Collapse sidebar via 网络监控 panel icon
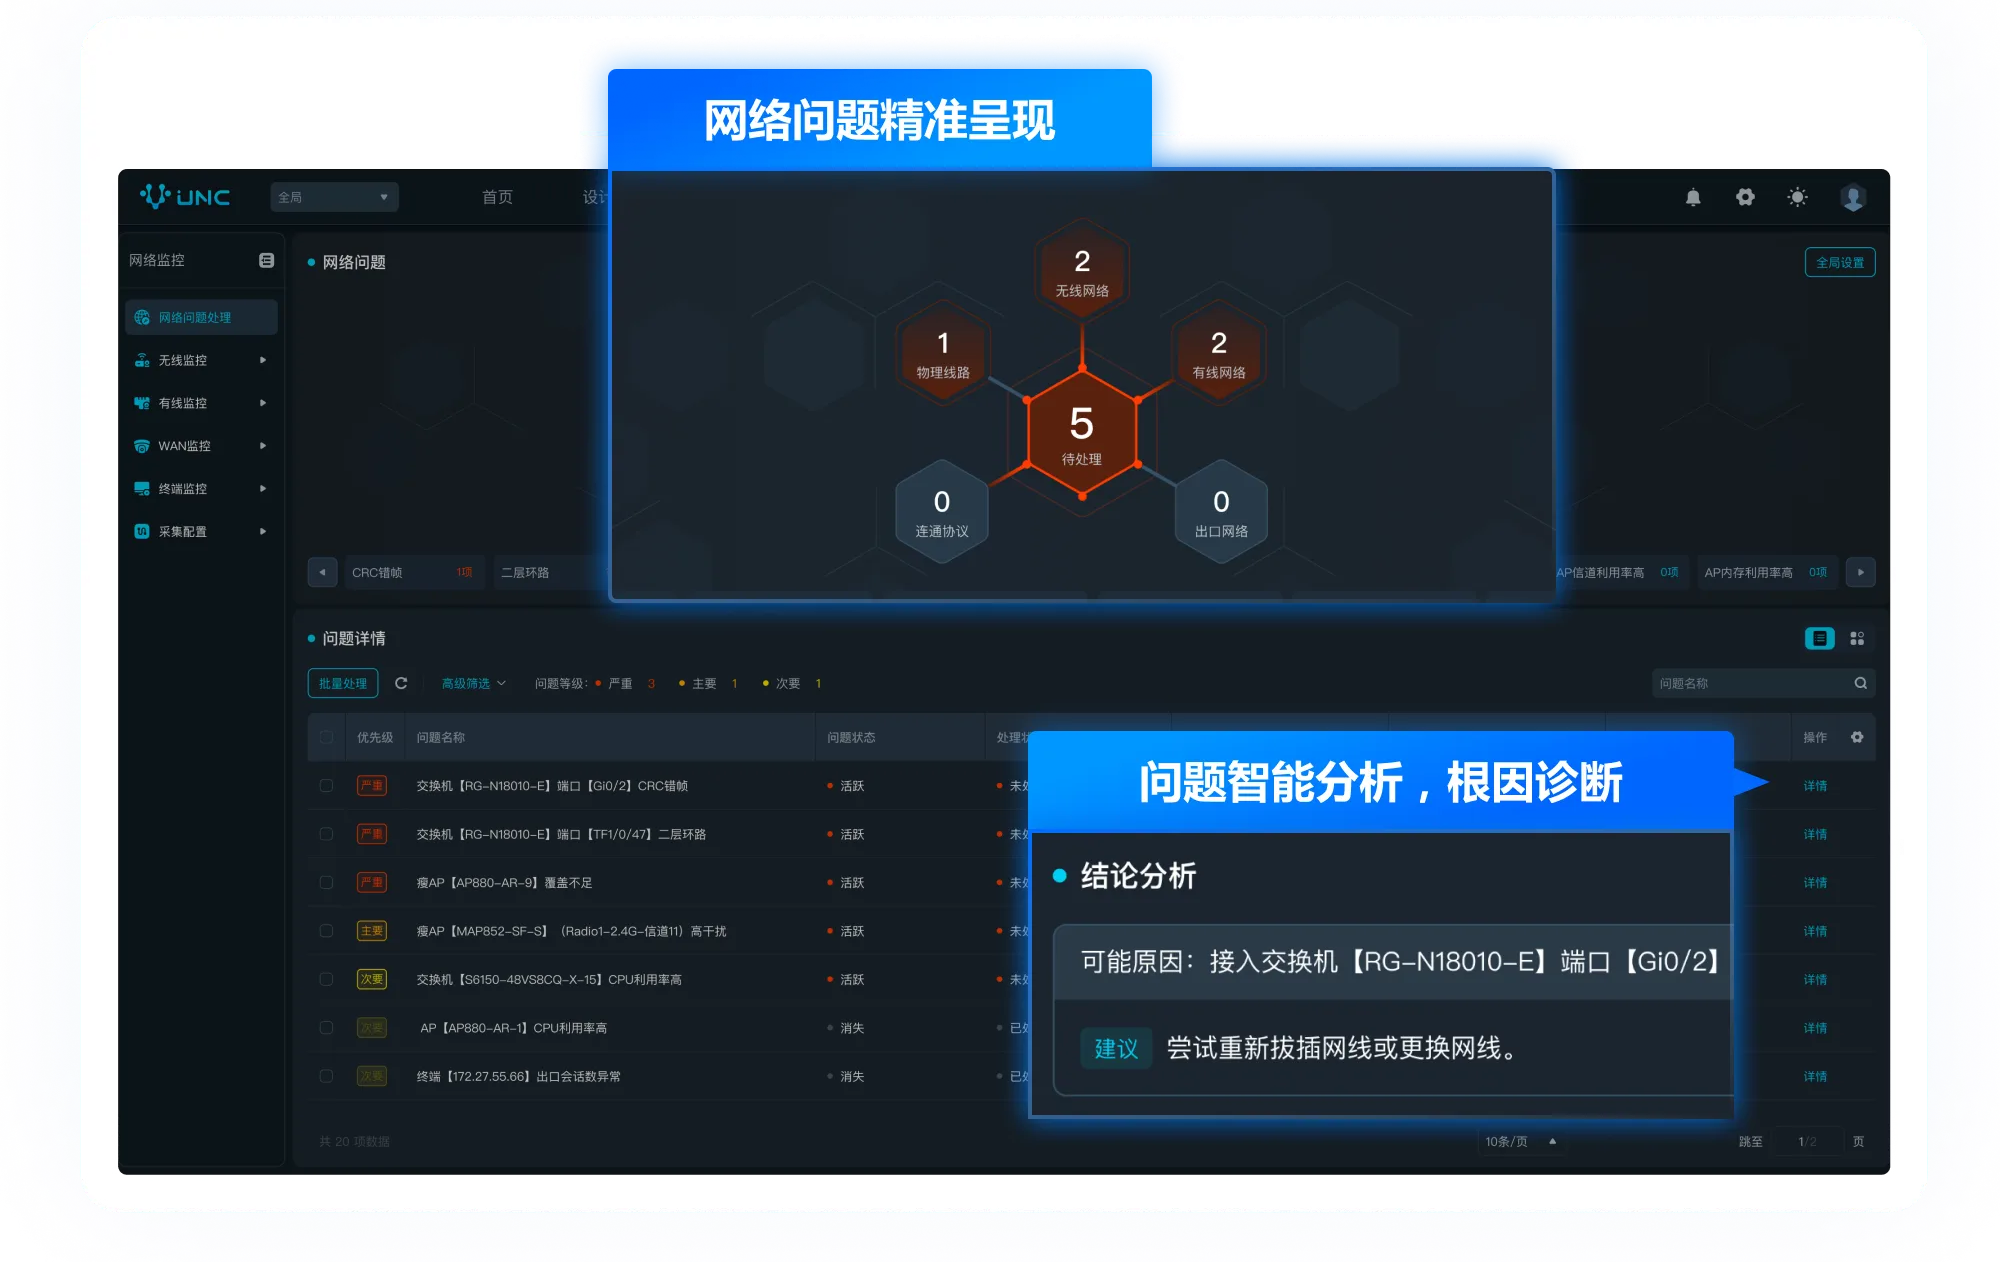2000x1262 pixels. tap(266, 260)
